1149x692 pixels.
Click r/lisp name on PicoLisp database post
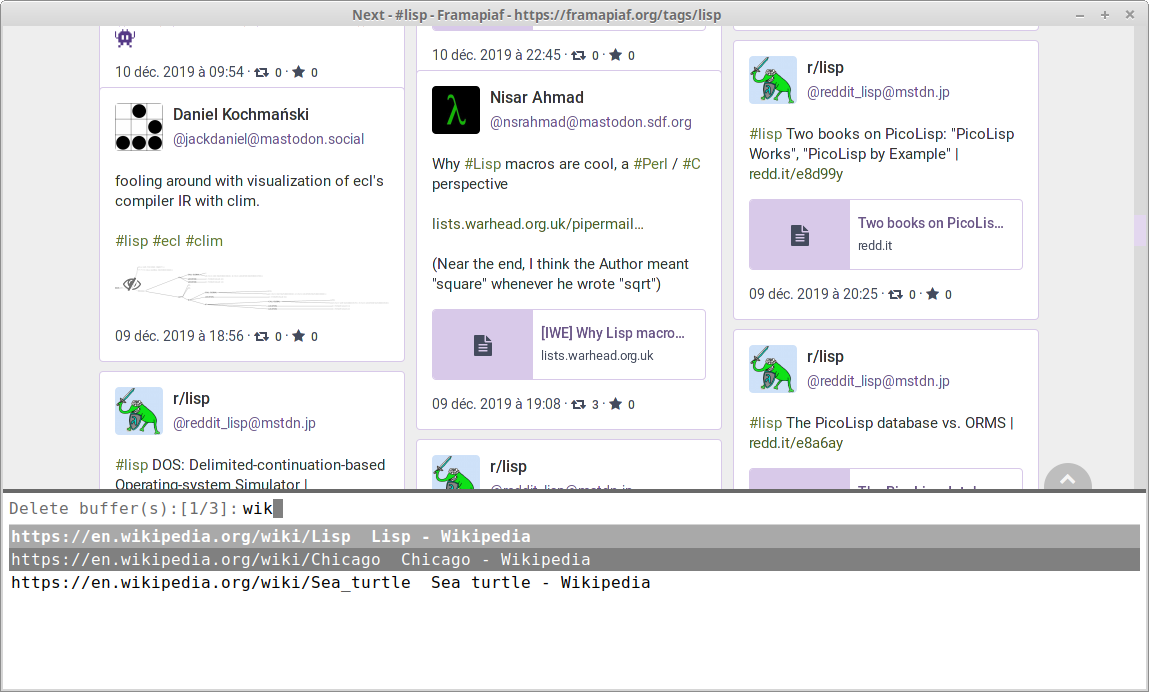(825, 356)
